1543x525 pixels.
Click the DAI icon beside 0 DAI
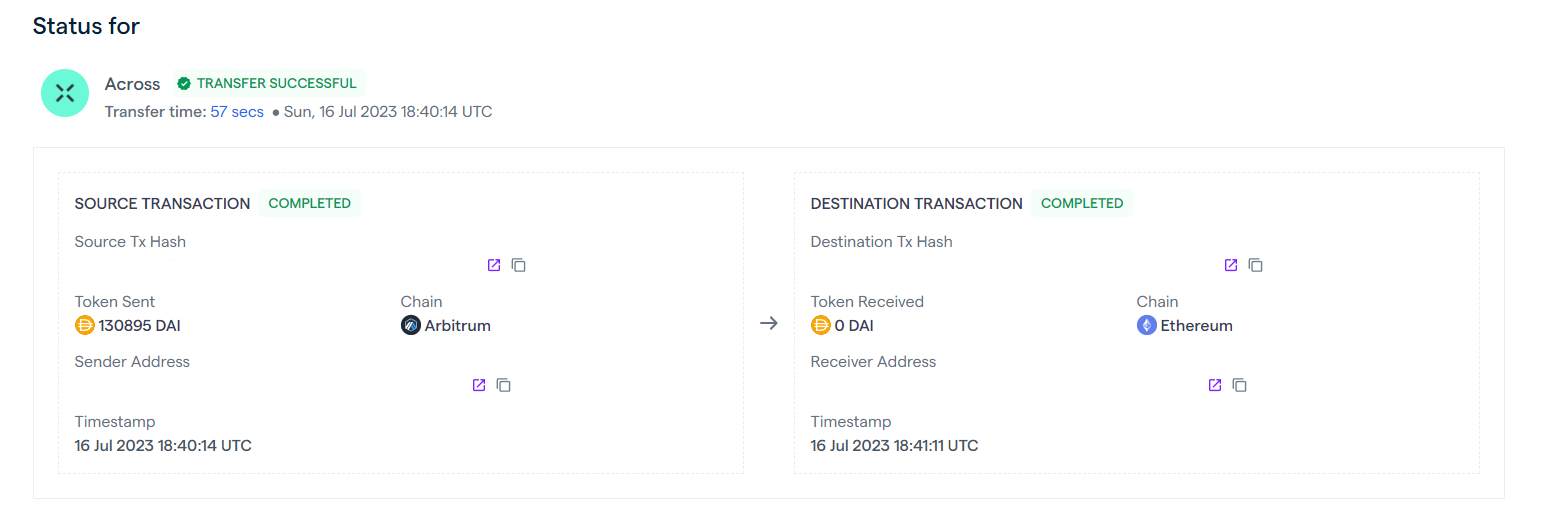click(x=821, y=325)
